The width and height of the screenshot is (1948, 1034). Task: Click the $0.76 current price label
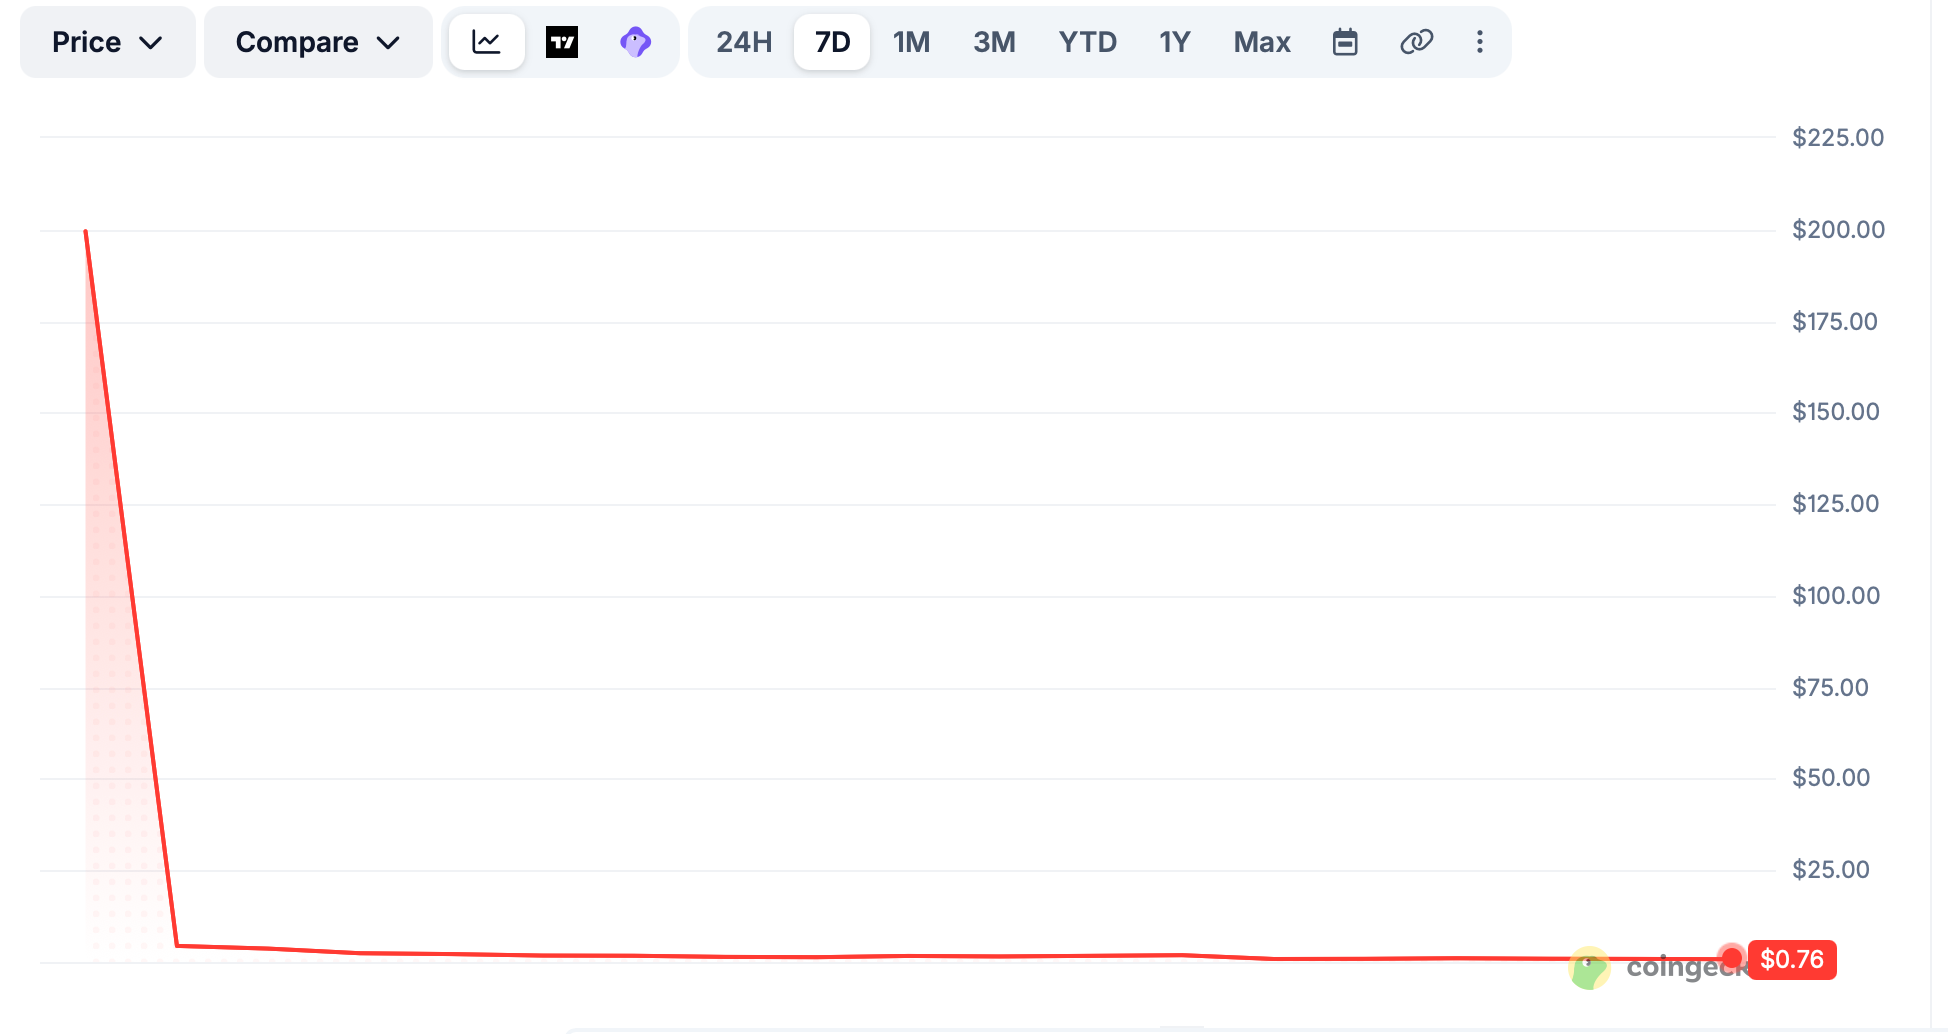[1792, 960]
